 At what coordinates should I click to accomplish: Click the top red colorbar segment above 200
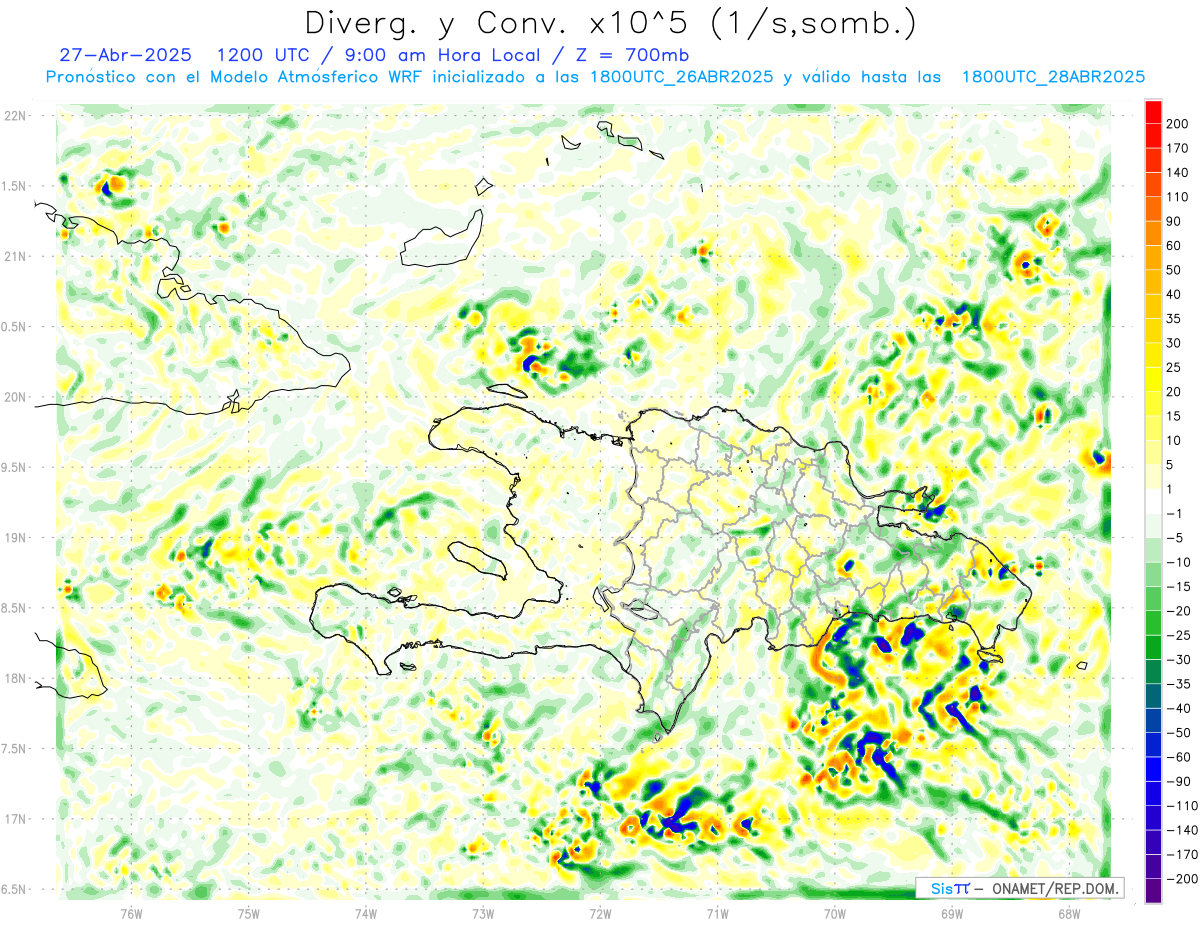(1153, 111)
